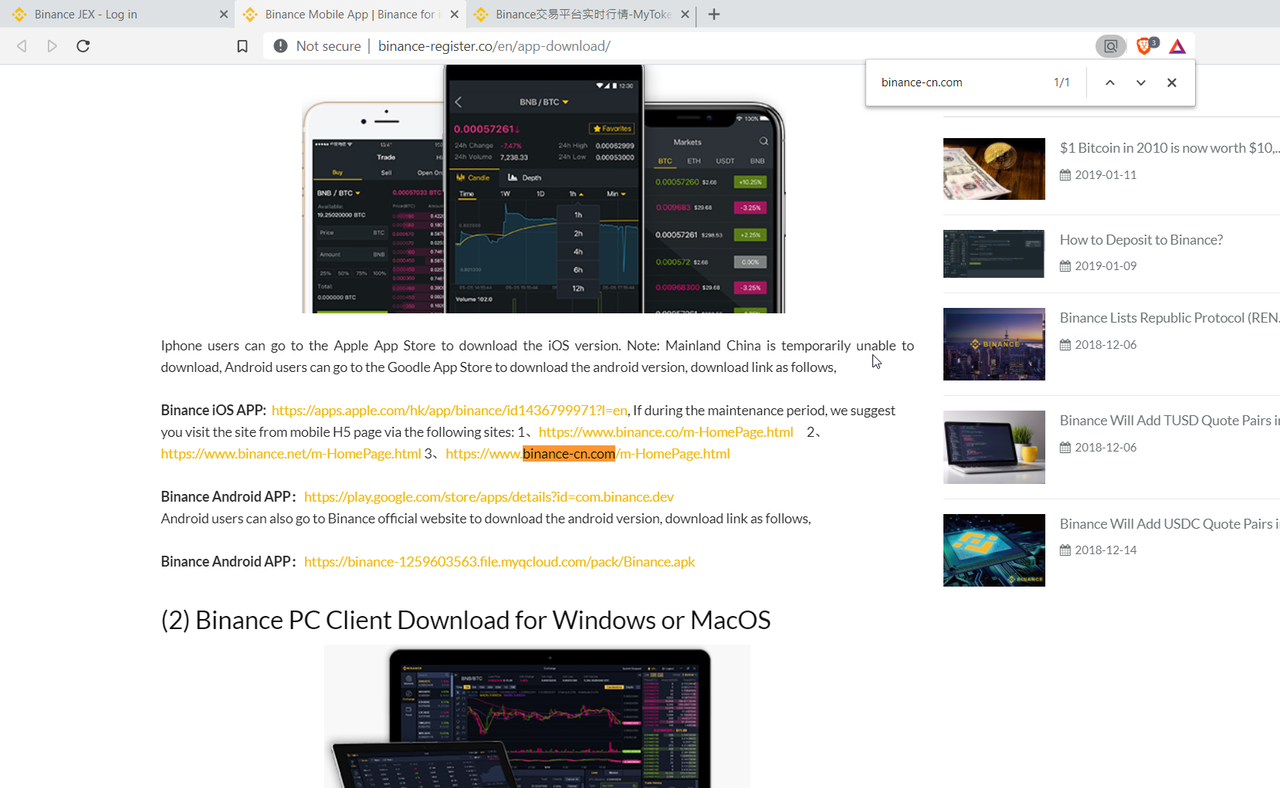This screenshot has height=788, width=1280.
Task: Click the How to Deposit article thumbnail
Action: pyautogui.click(x=994, y=254)
